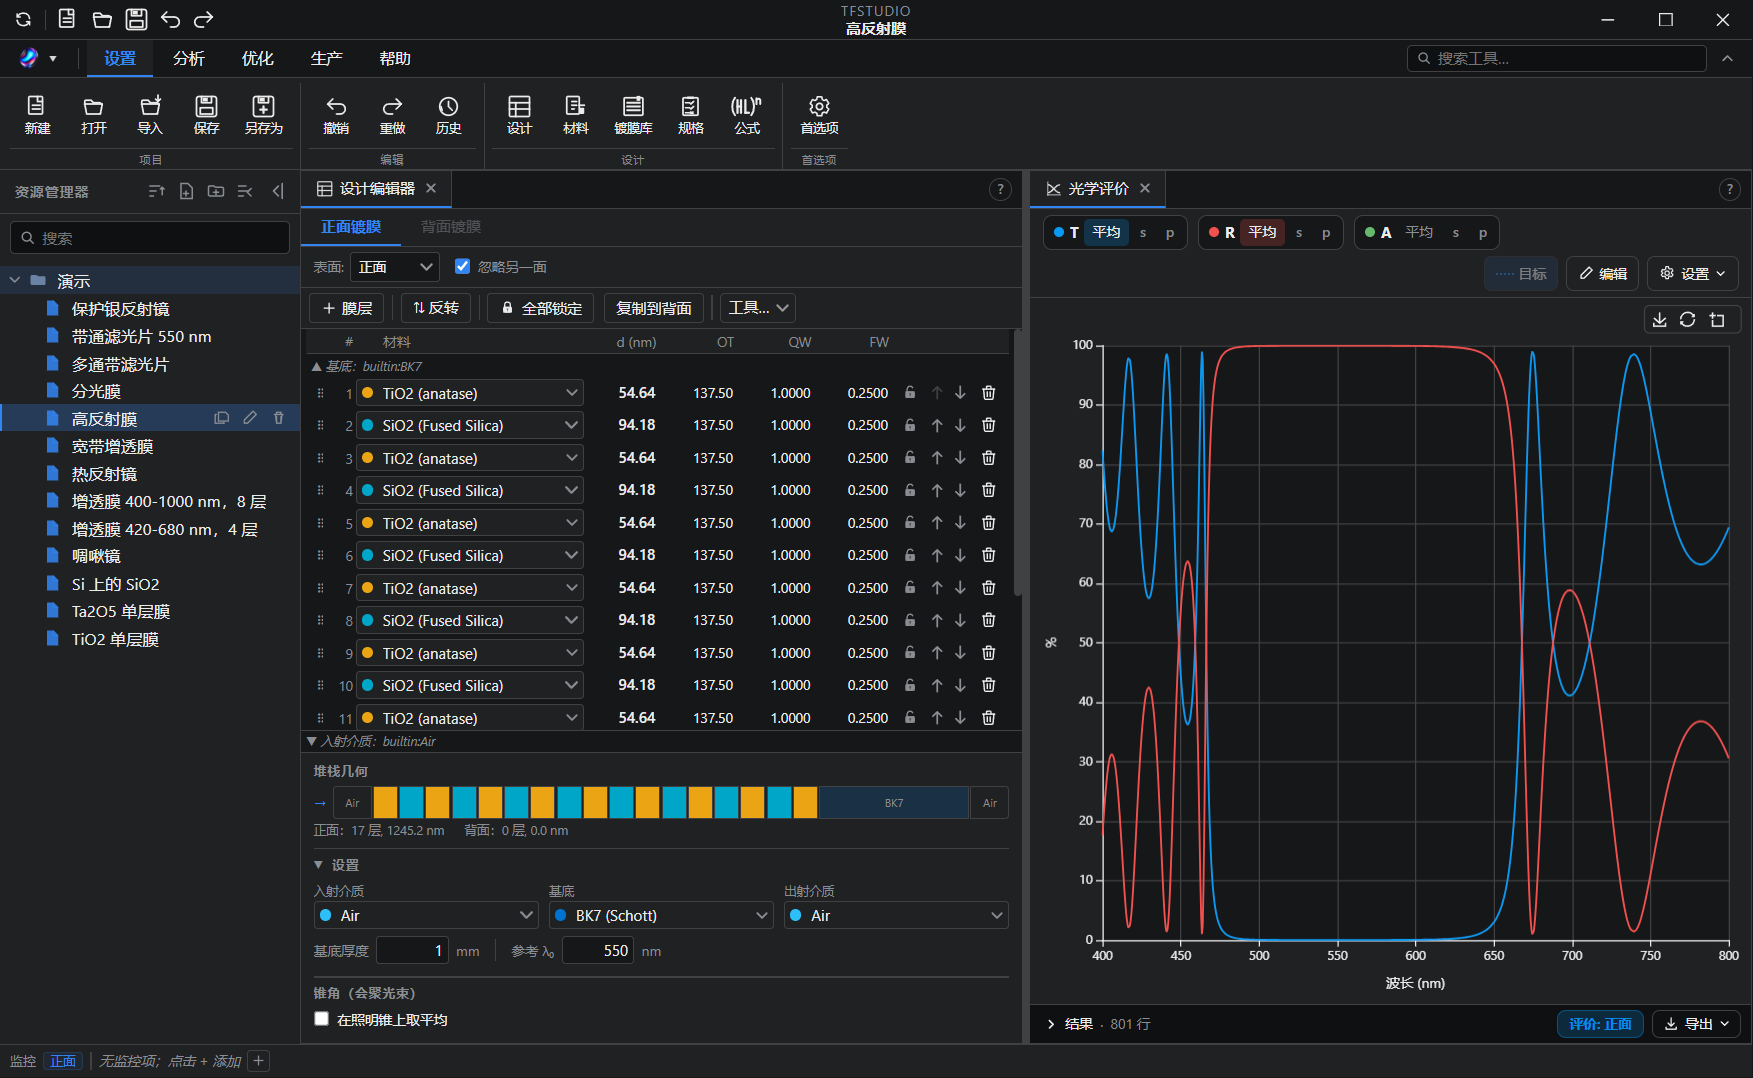The image size is (1753, 1078).
Task: Toggle the 忽略另一面 checkbox
Action: click(x=462, y=266)
